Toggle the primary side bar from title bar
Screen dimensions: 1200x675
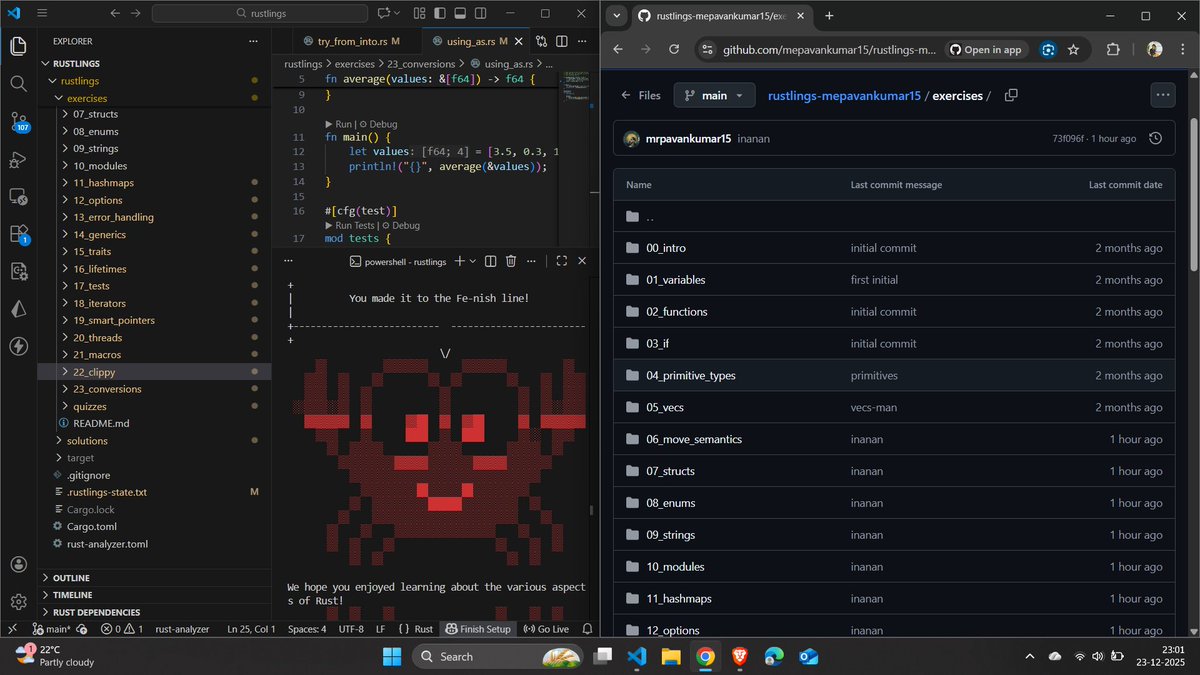[x=439, y=14]
